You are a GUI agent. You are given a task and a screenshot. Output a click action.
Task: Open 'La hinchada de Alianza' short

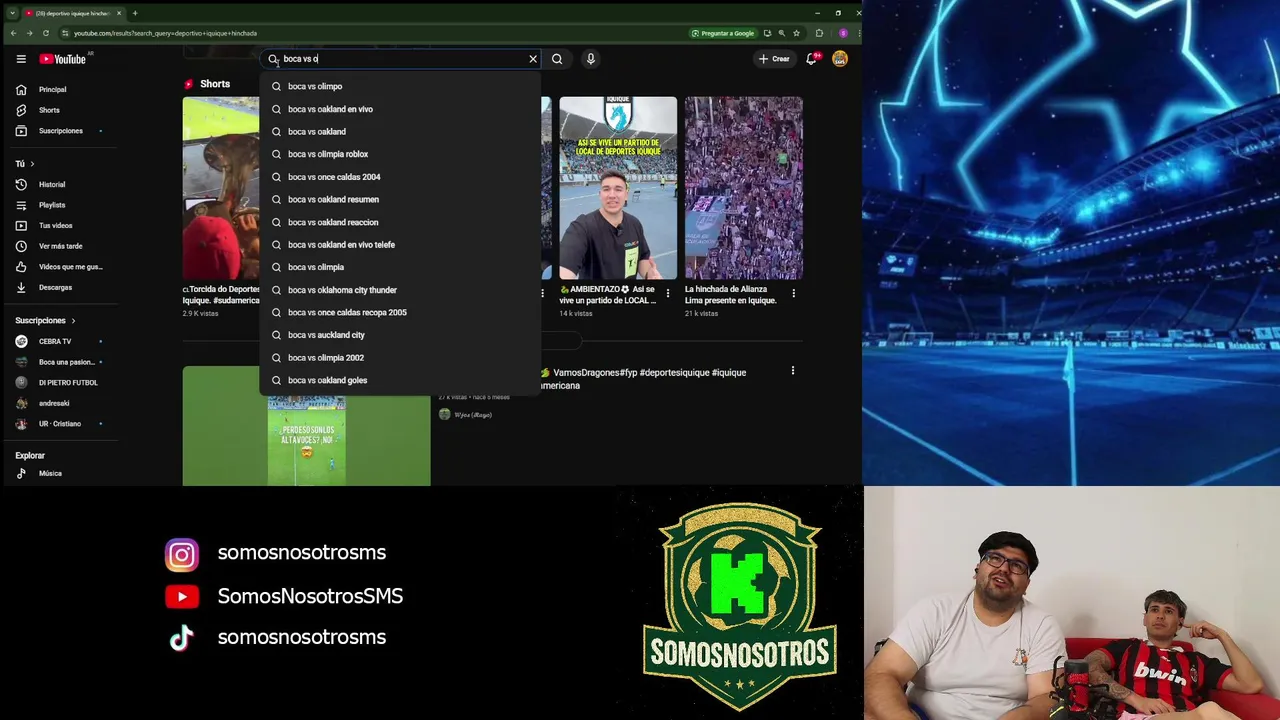click(743, 188)
